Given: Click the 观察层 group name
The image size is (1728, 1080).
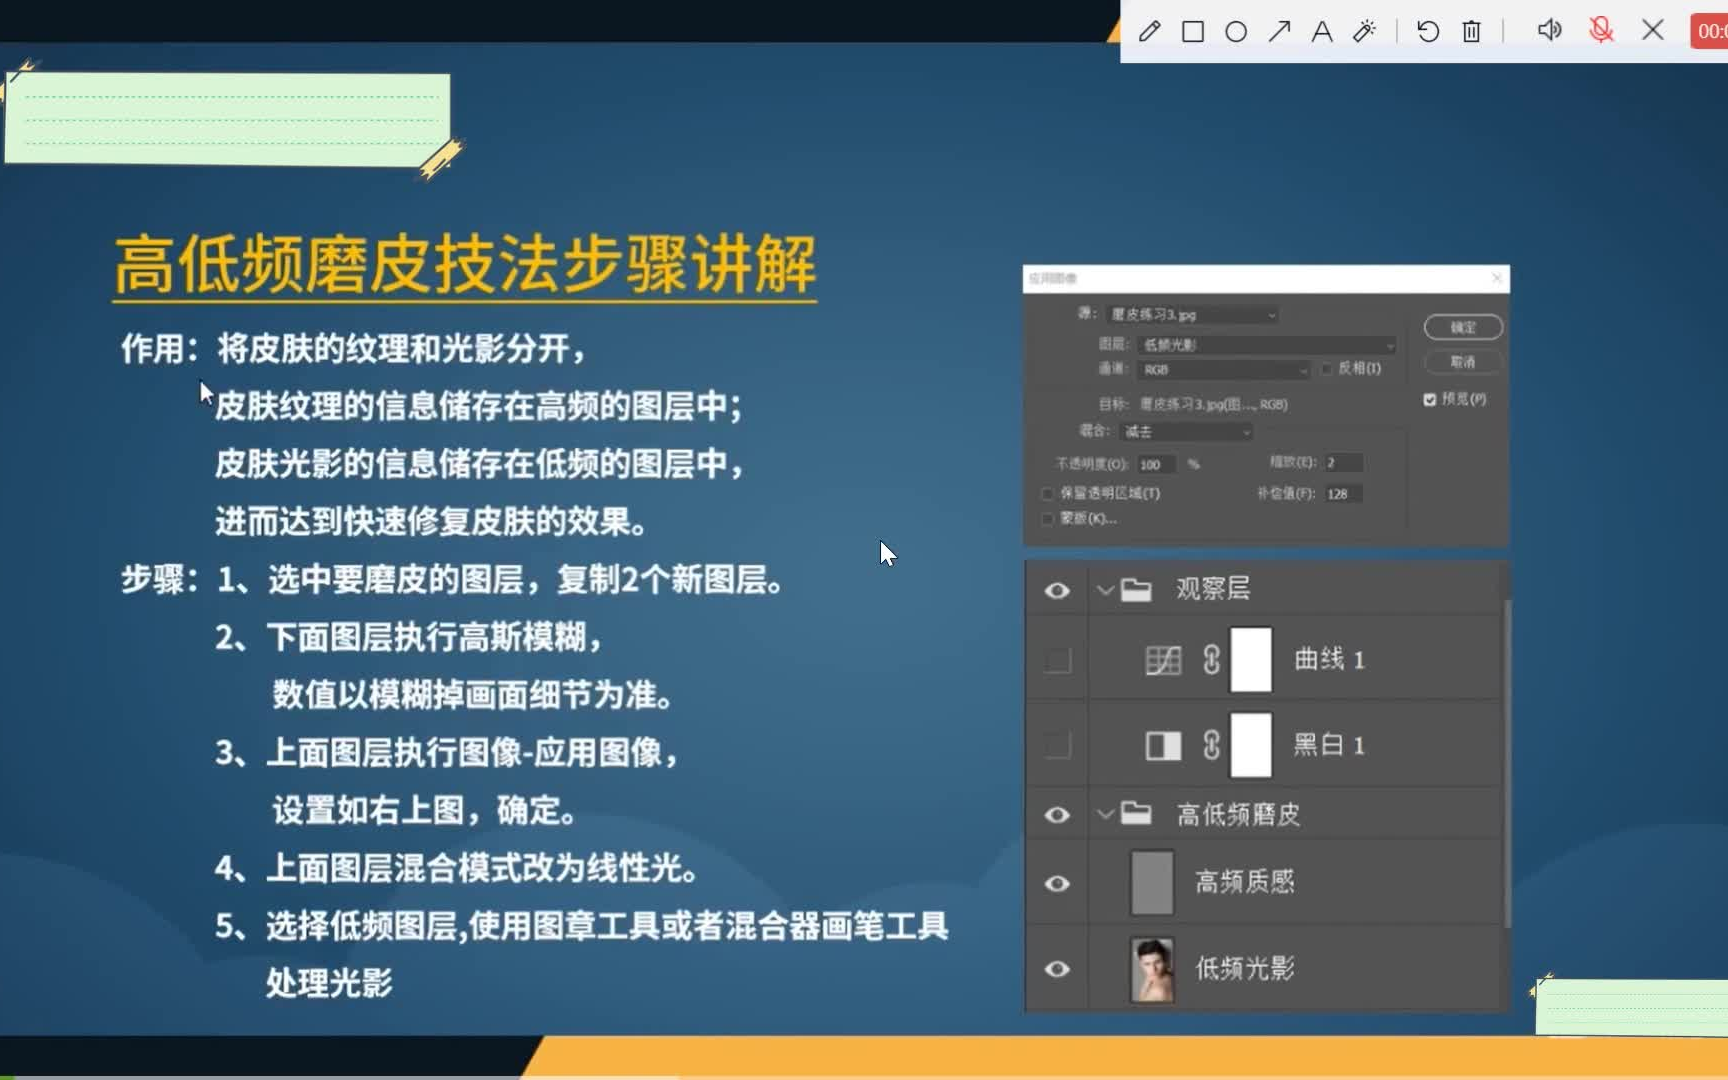Looking at the screenshot, I should (x=1213, y=589).
